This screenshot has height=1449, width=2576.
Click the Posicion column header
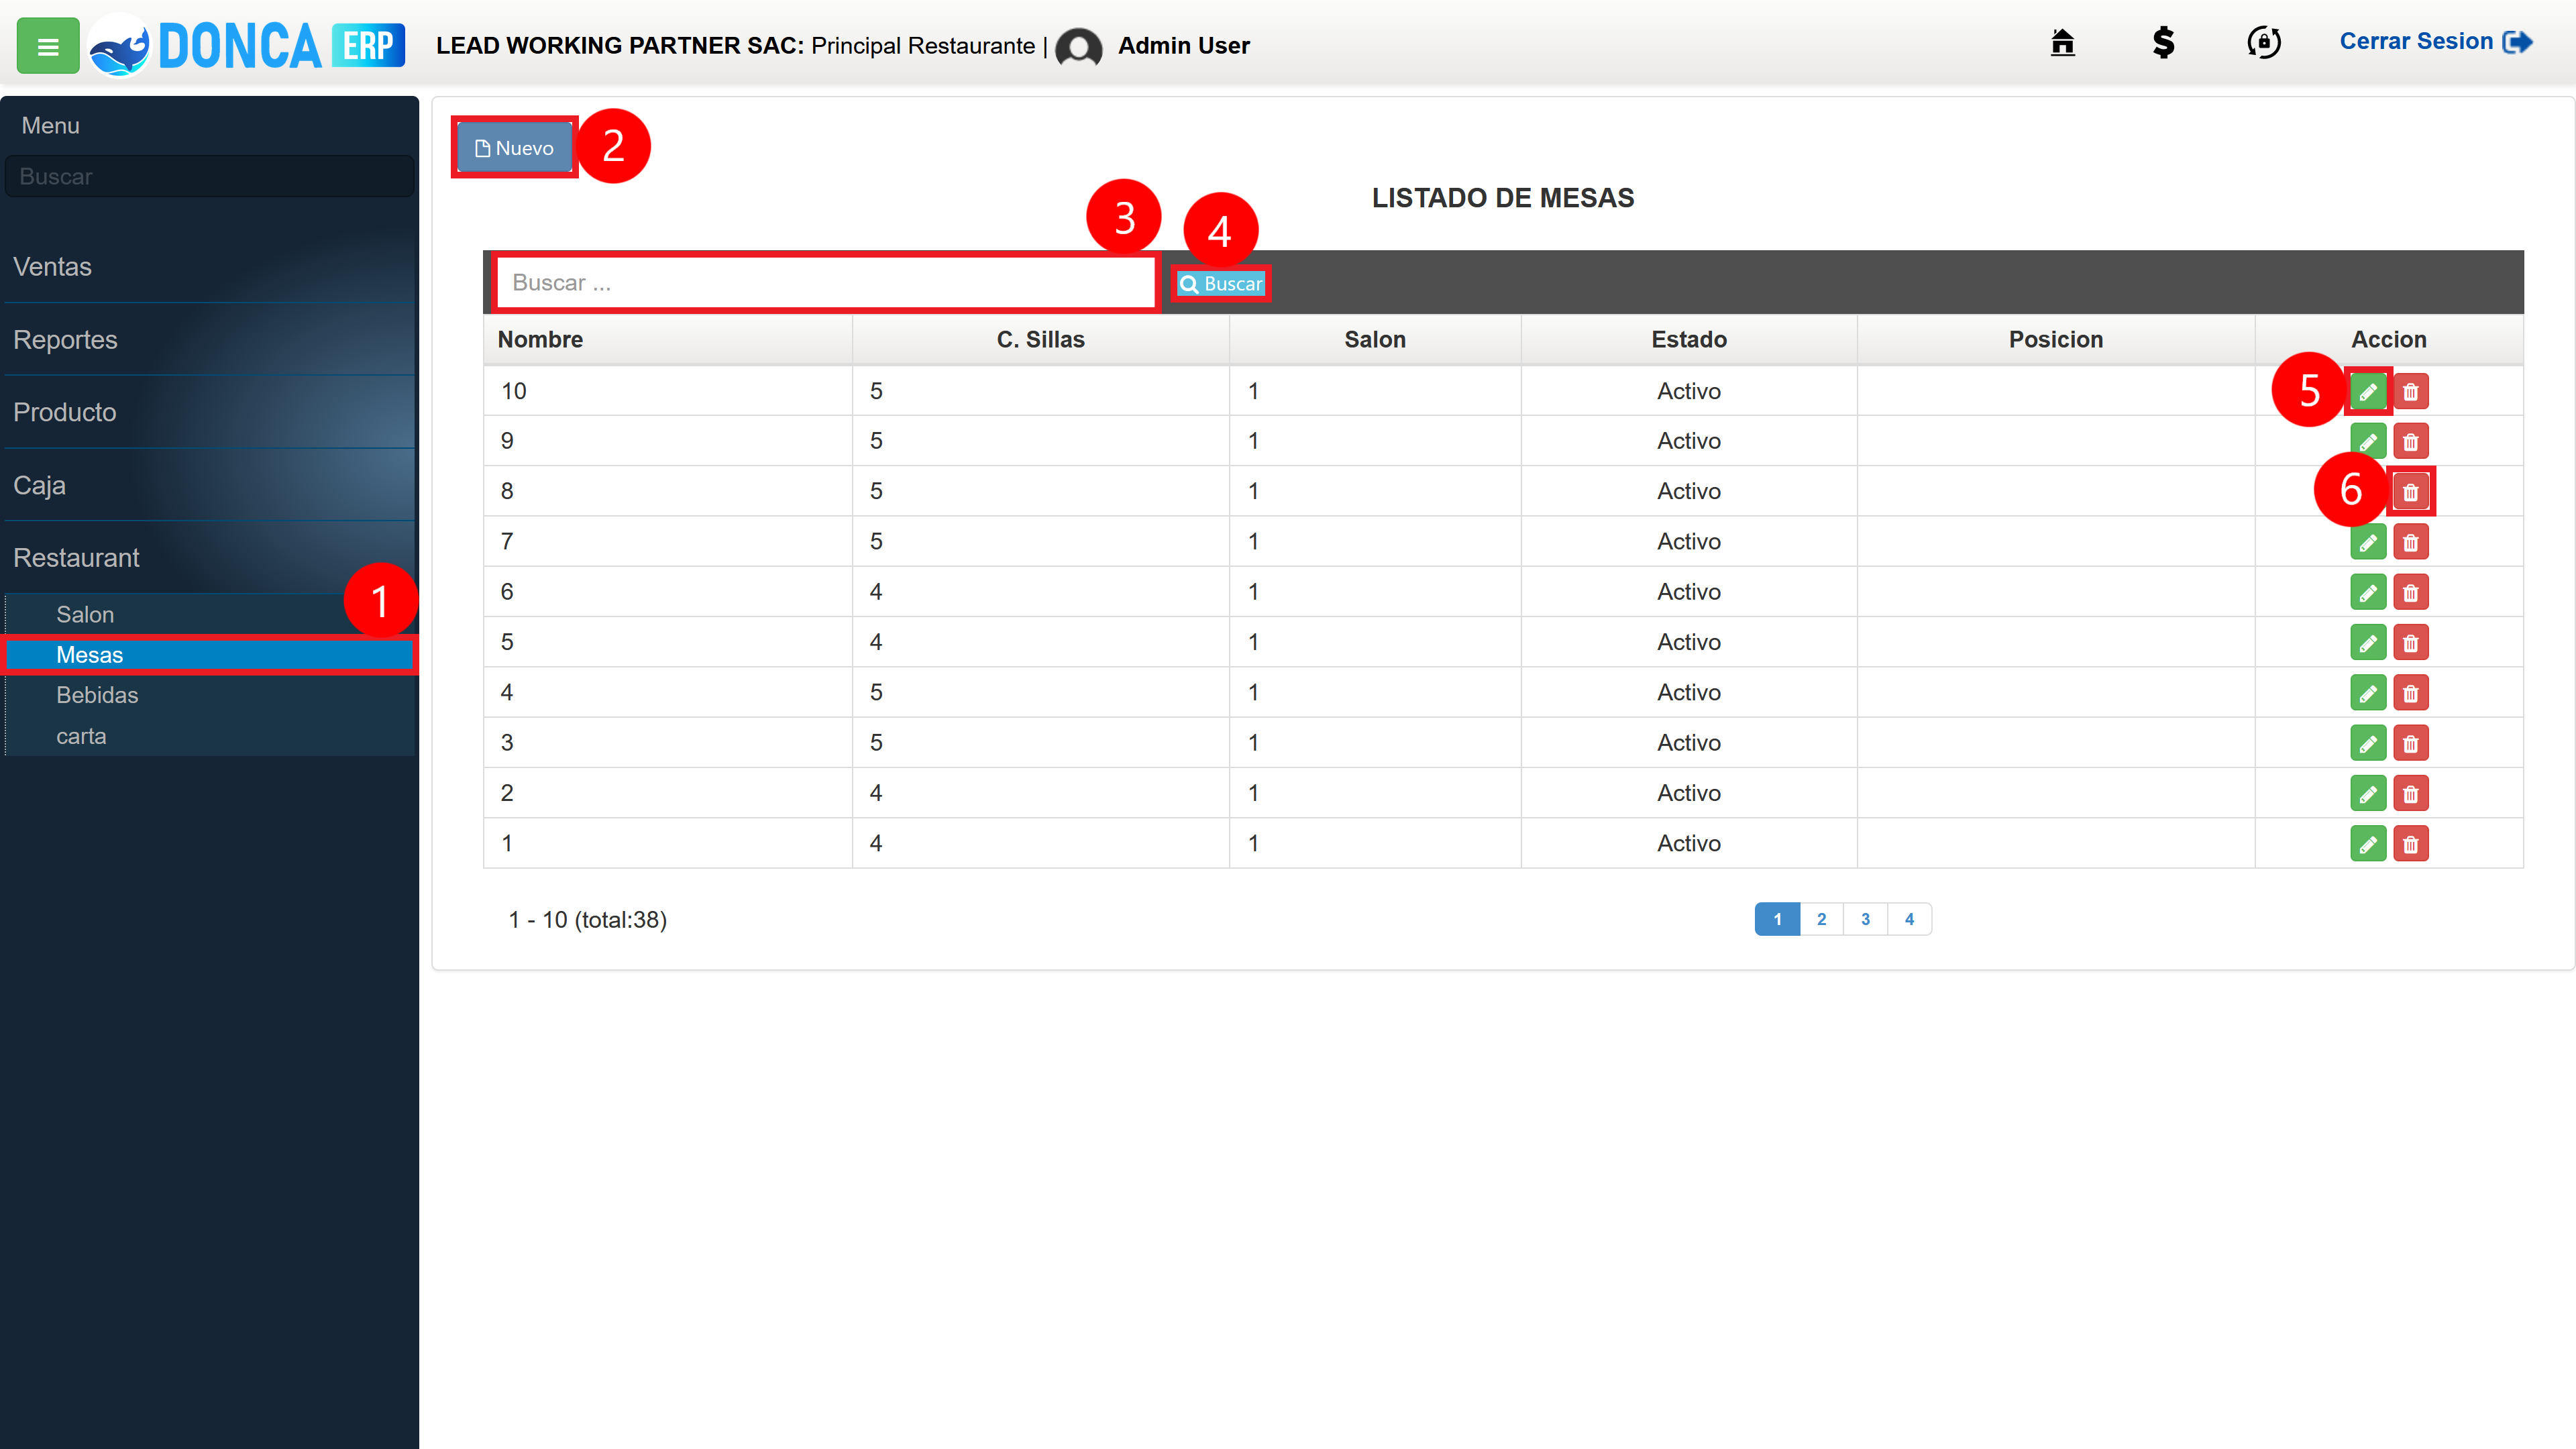point(2056,339)
